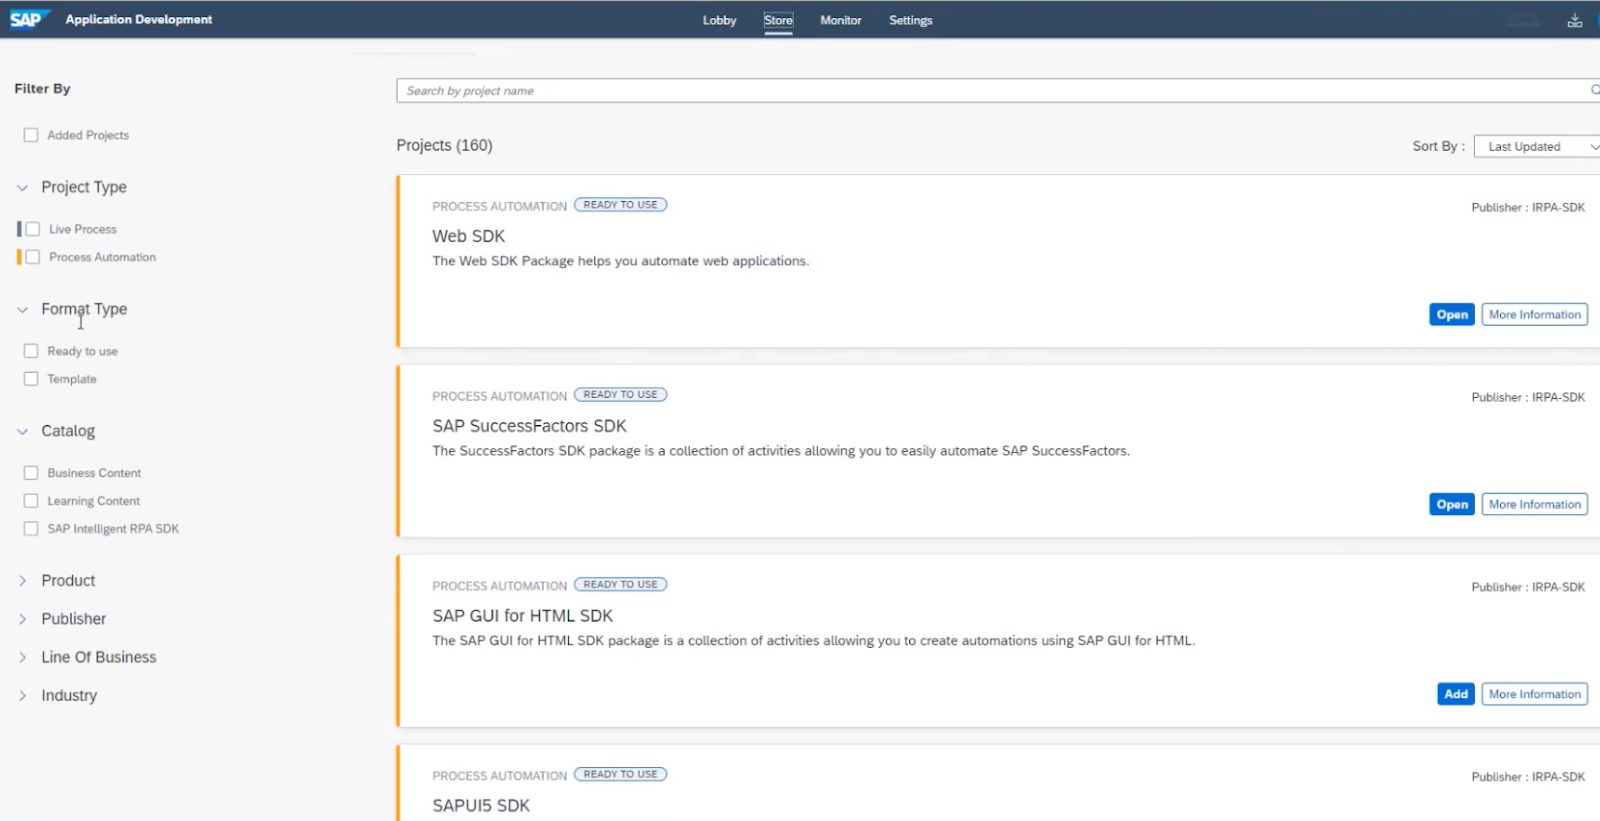The width and height of the screenshot is (1600, 821).
Task: Click the search magnifier icon
Action: (x=1595, y=90)
